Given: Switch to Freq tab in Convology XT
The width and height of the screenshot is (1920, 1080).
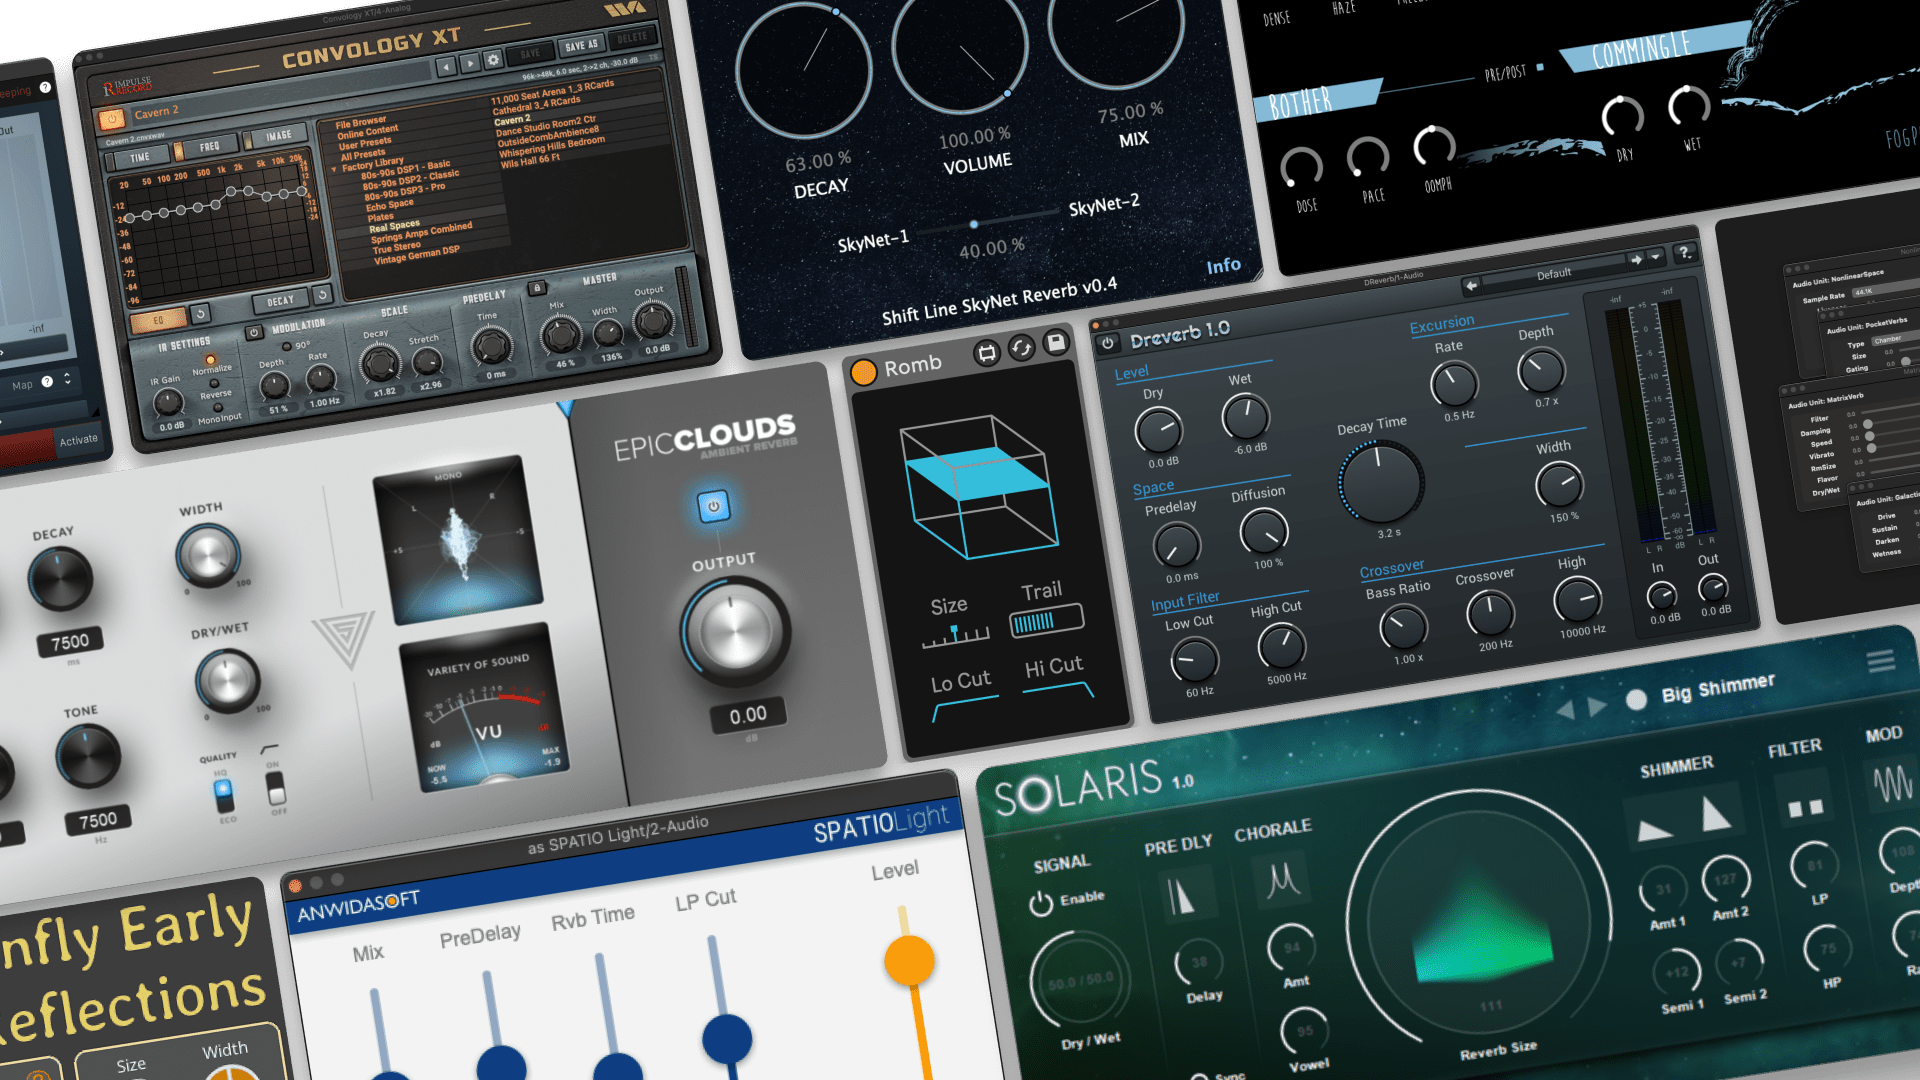Looking at the screenshot, I should click(209, 146).
